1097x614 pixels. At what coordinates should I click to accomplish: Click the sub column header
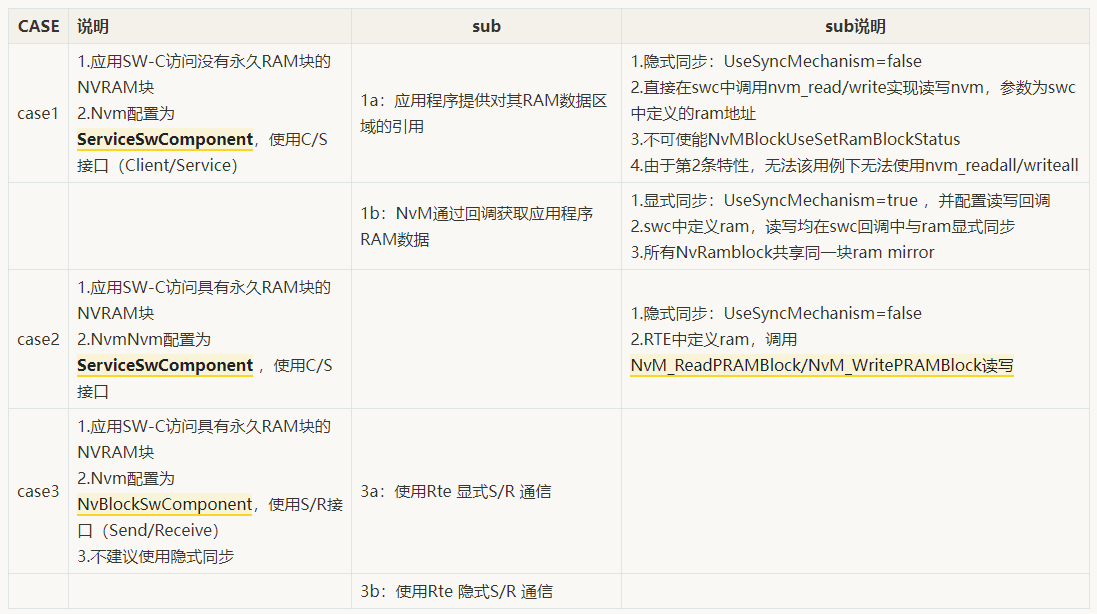tap(486, 26)
